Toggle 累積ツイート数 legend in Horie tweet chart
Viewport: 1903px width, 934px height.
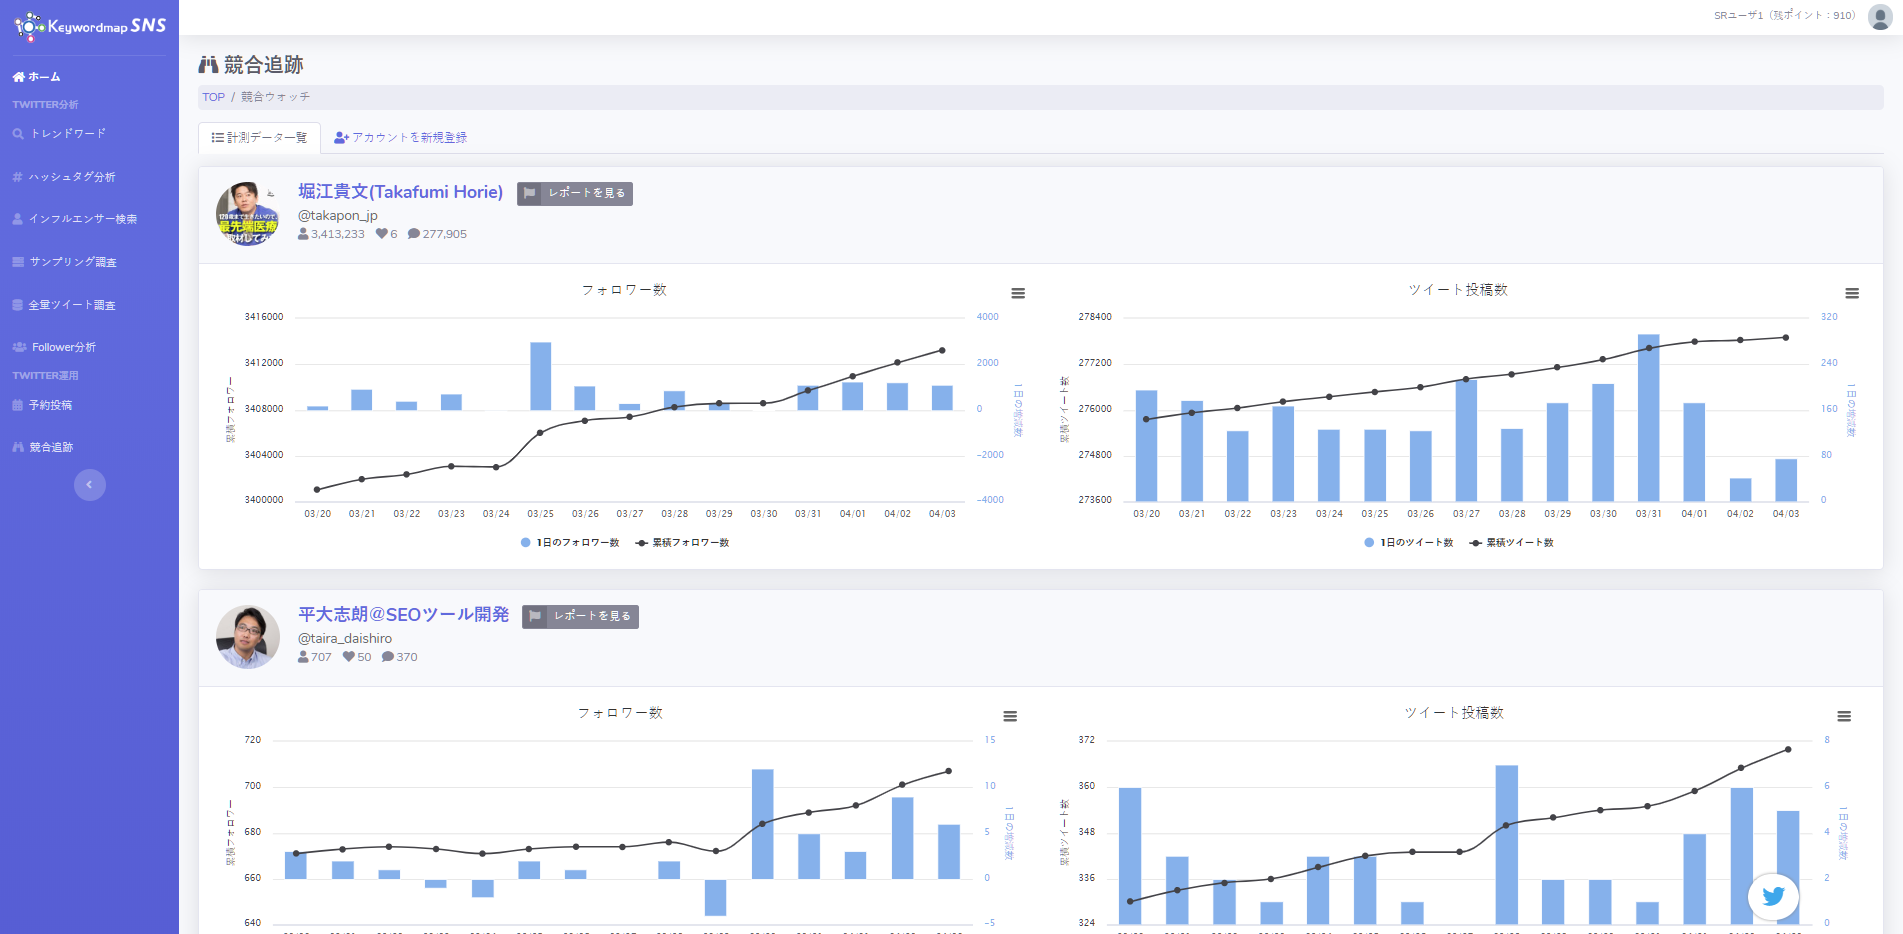click(x=1512, y=543)
